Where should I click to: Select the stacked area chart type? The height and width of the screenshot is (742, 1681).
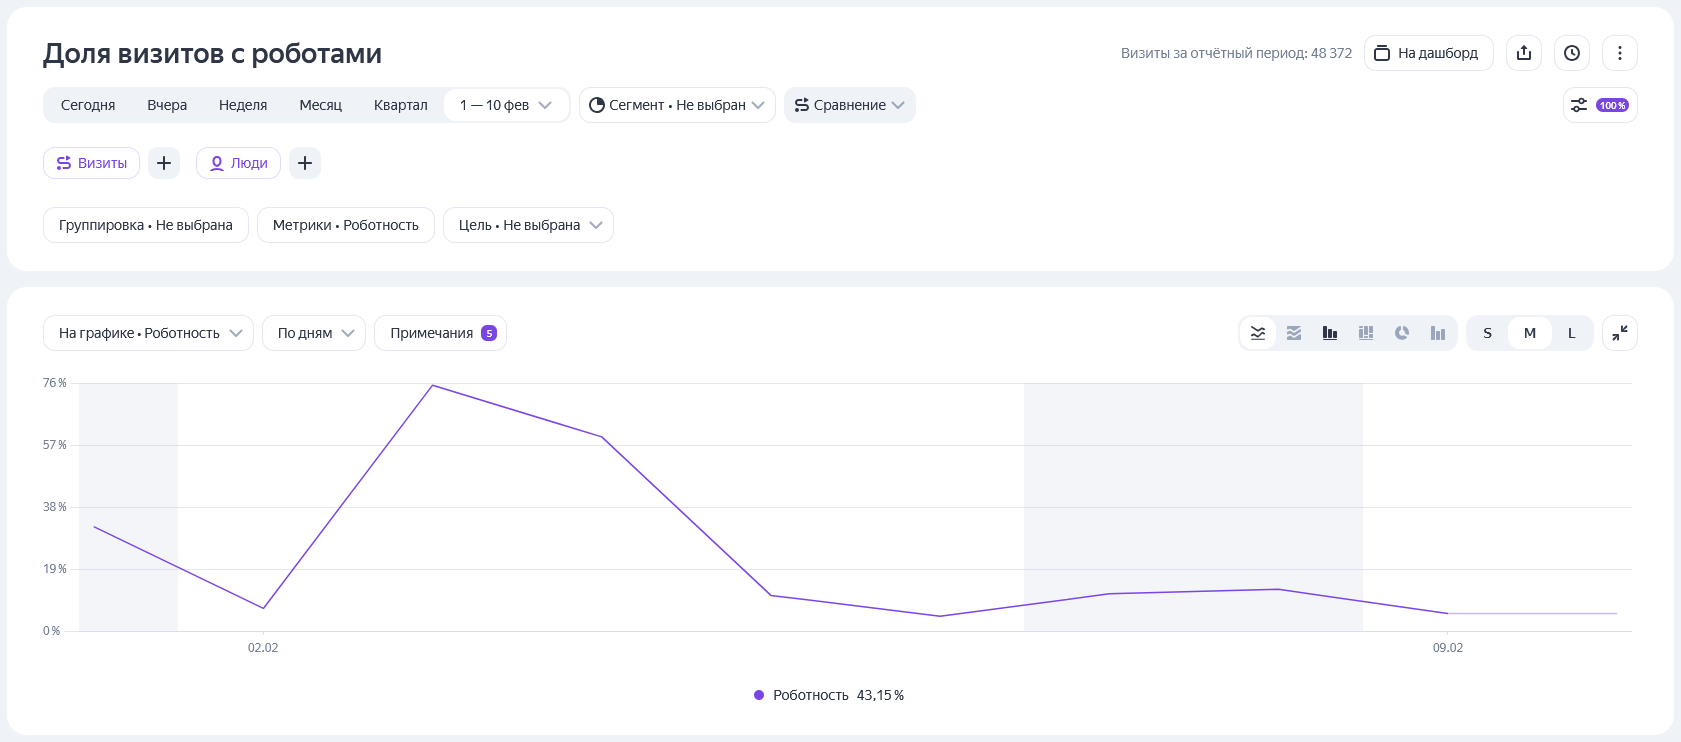(x=1293, y=333)
